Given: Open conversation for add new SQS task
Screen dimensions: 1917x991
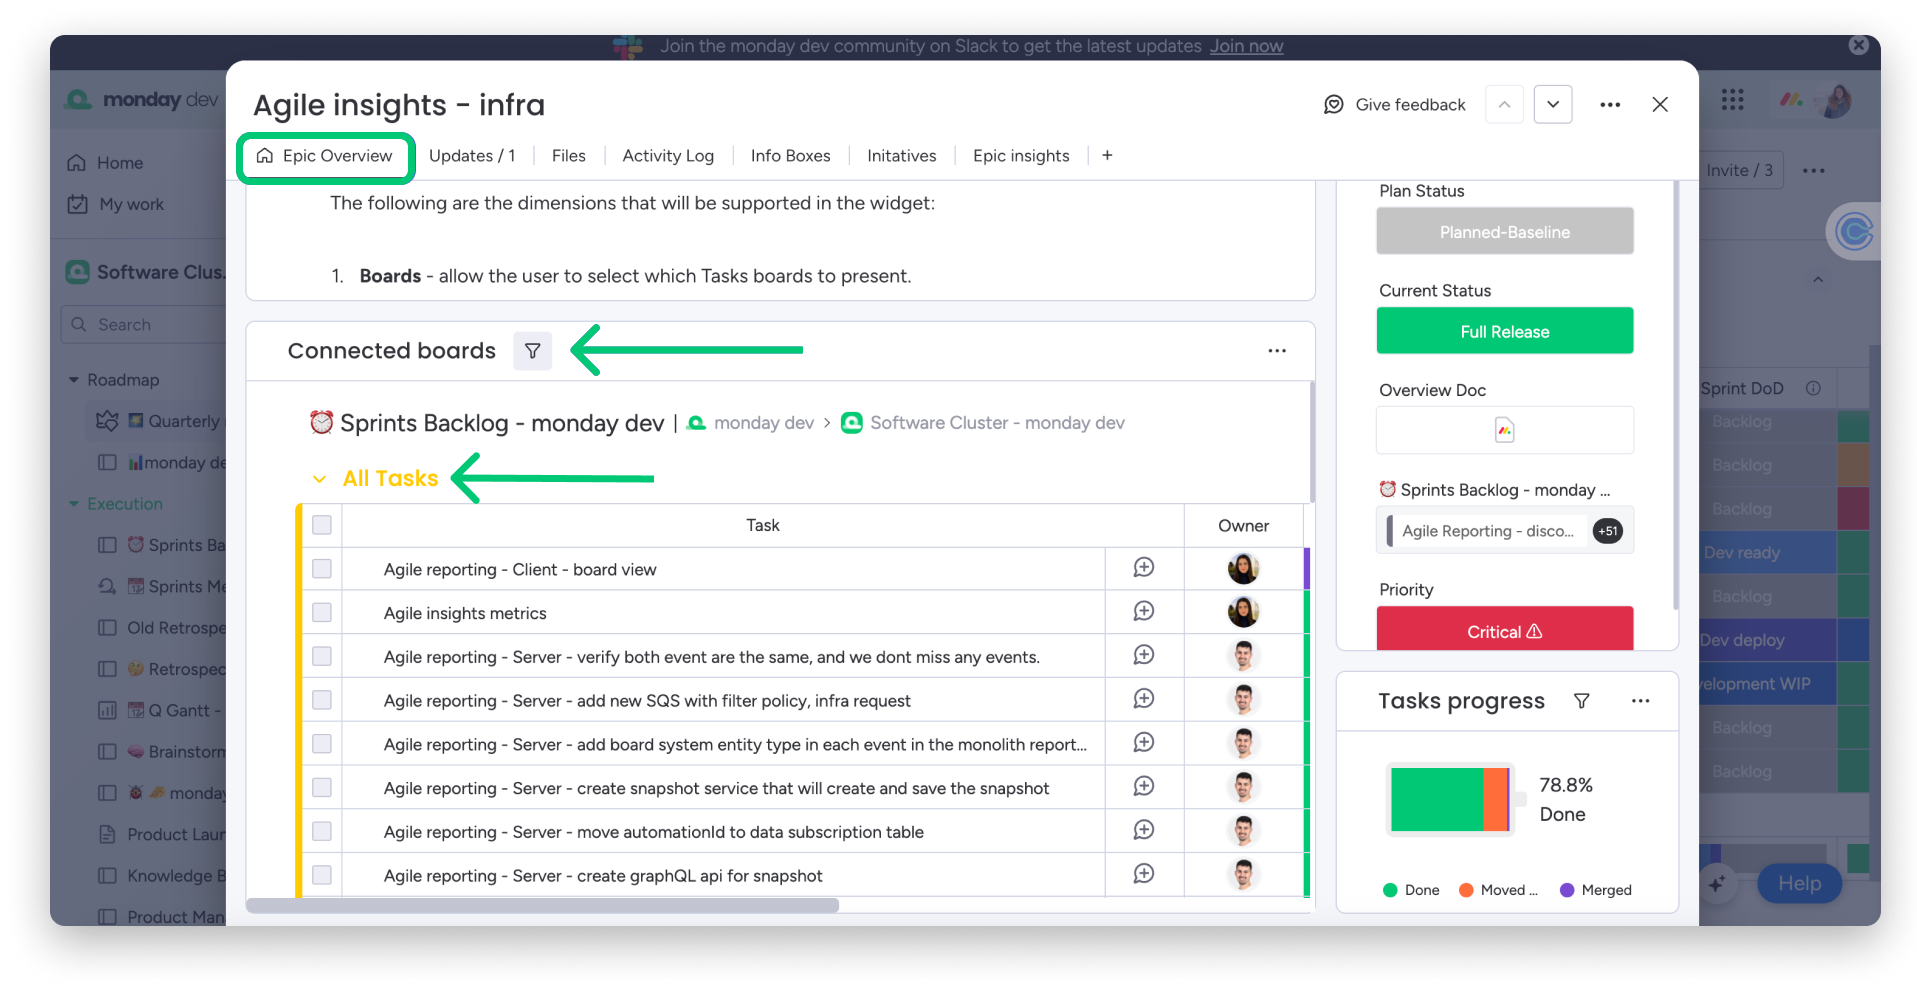Looking at the screenshot, I should coord(1144,699).
